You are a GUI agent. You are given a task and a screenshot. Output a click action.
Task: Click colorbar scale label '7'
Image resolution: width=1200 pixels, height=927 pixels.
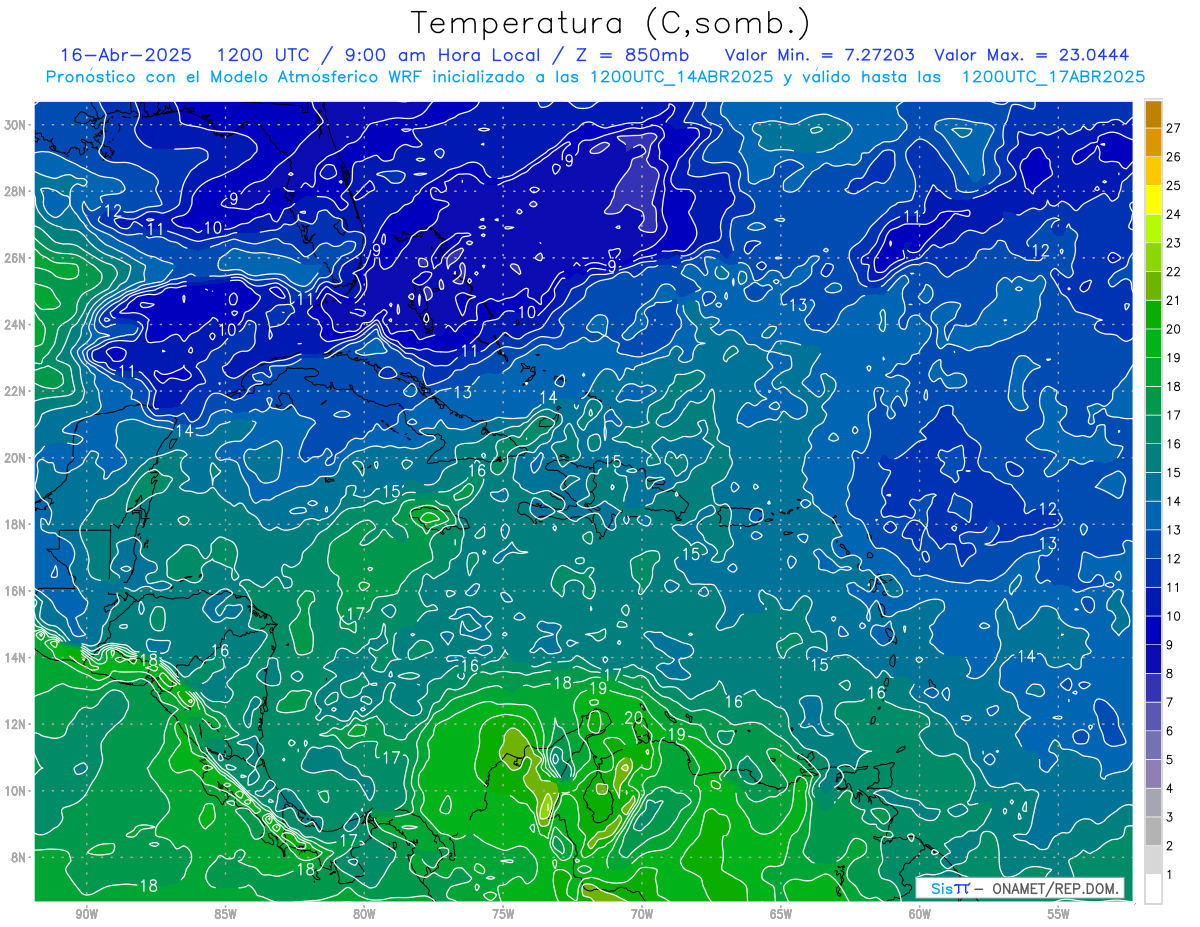point(1171,702)
